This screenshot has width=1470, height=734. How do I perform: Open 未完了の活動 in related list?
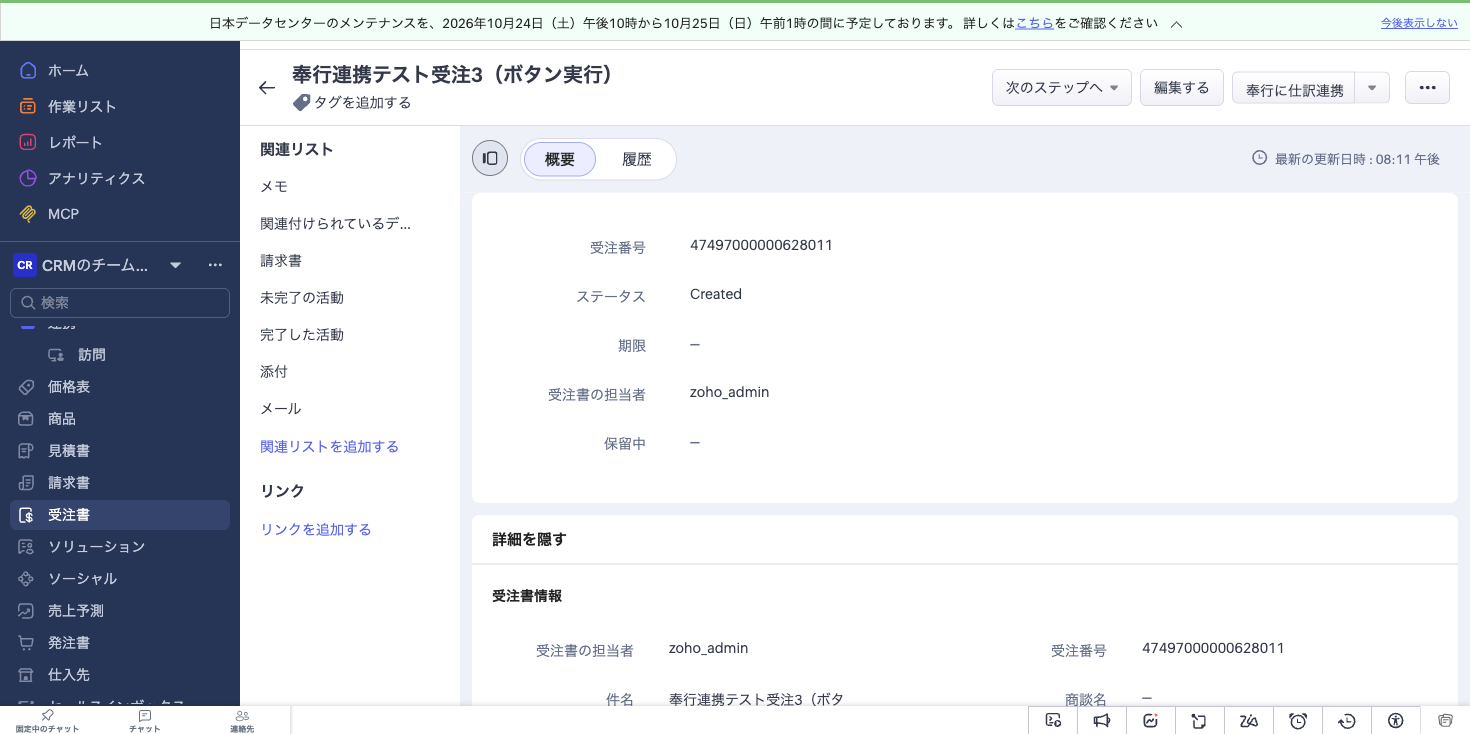(302, 297)
